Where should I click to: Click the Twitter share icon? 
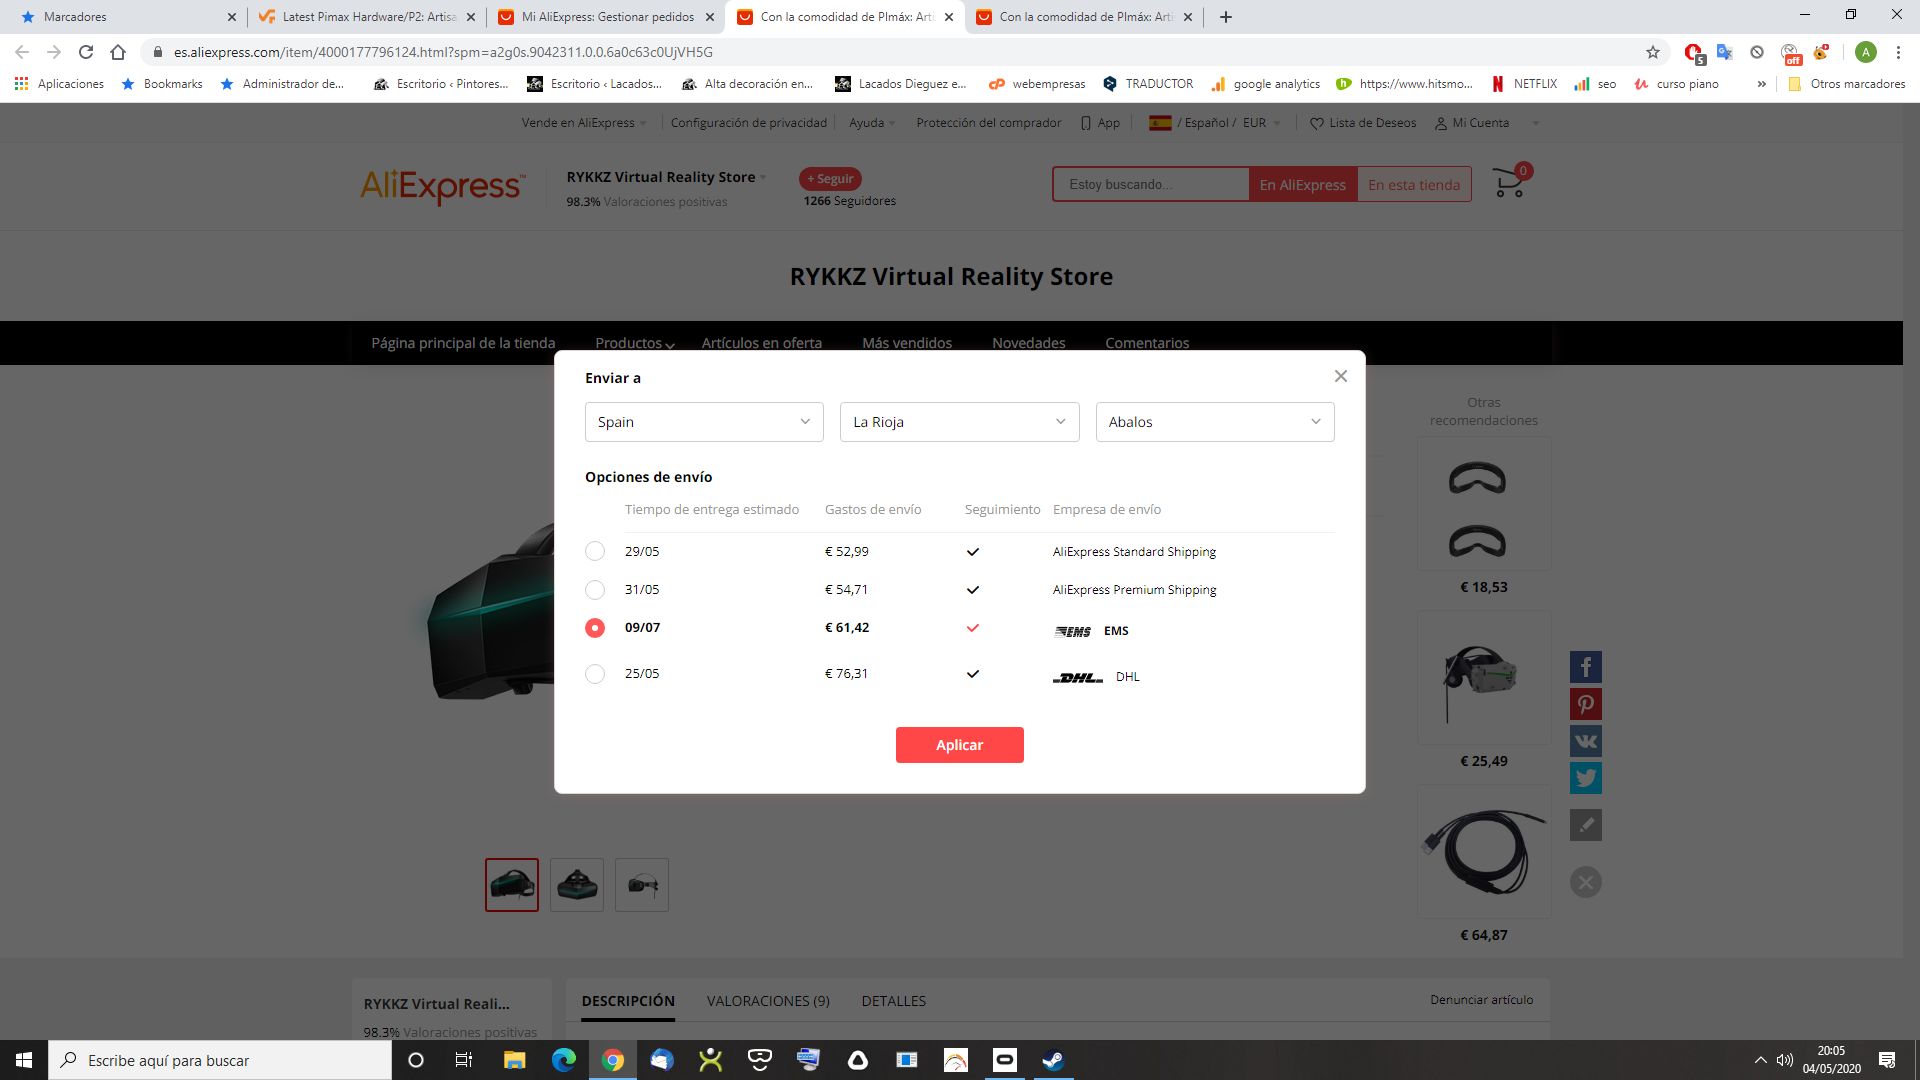point(1585,778)
